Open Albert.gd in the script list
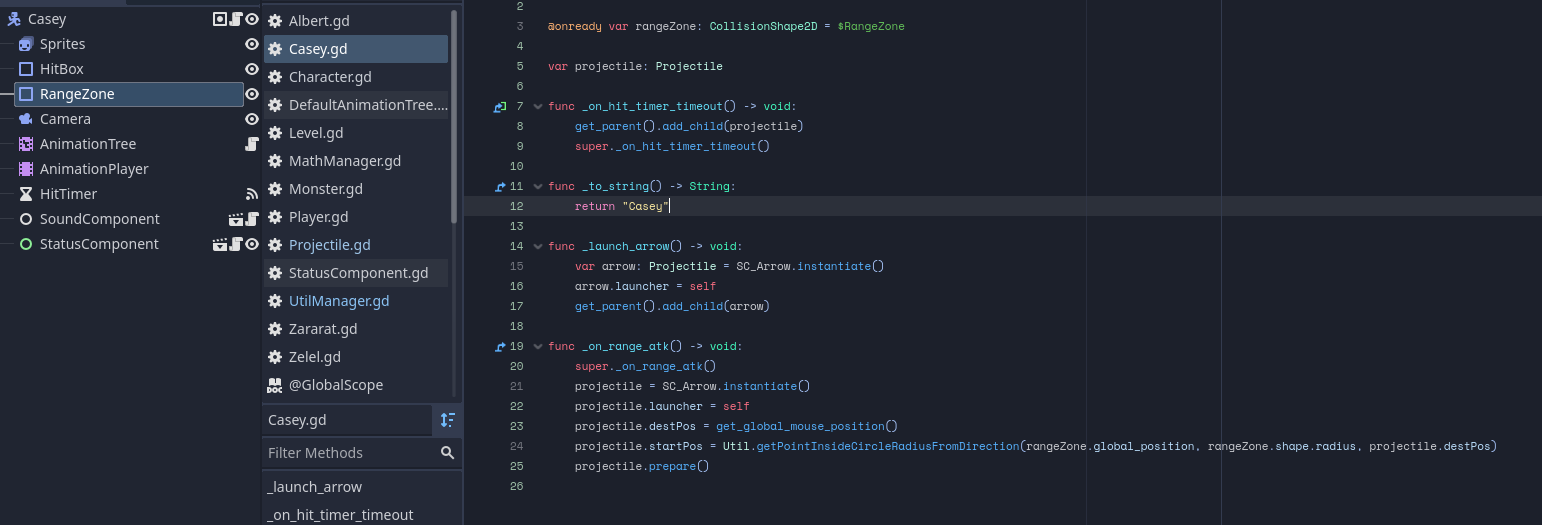Viewport: 1542px width, 525px height. [356, 21]
